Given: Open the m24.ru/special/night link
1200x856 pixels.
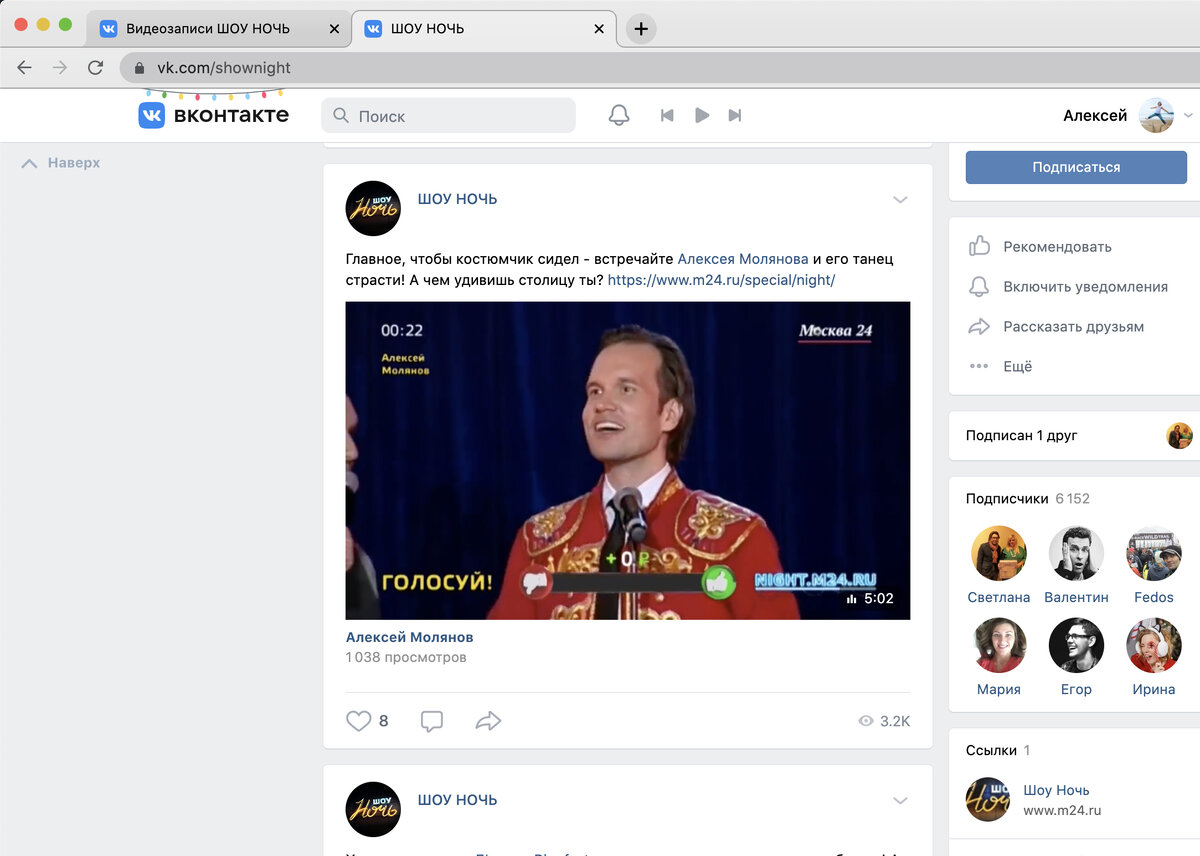Looking at the screenshot, I should click(721, 280).
